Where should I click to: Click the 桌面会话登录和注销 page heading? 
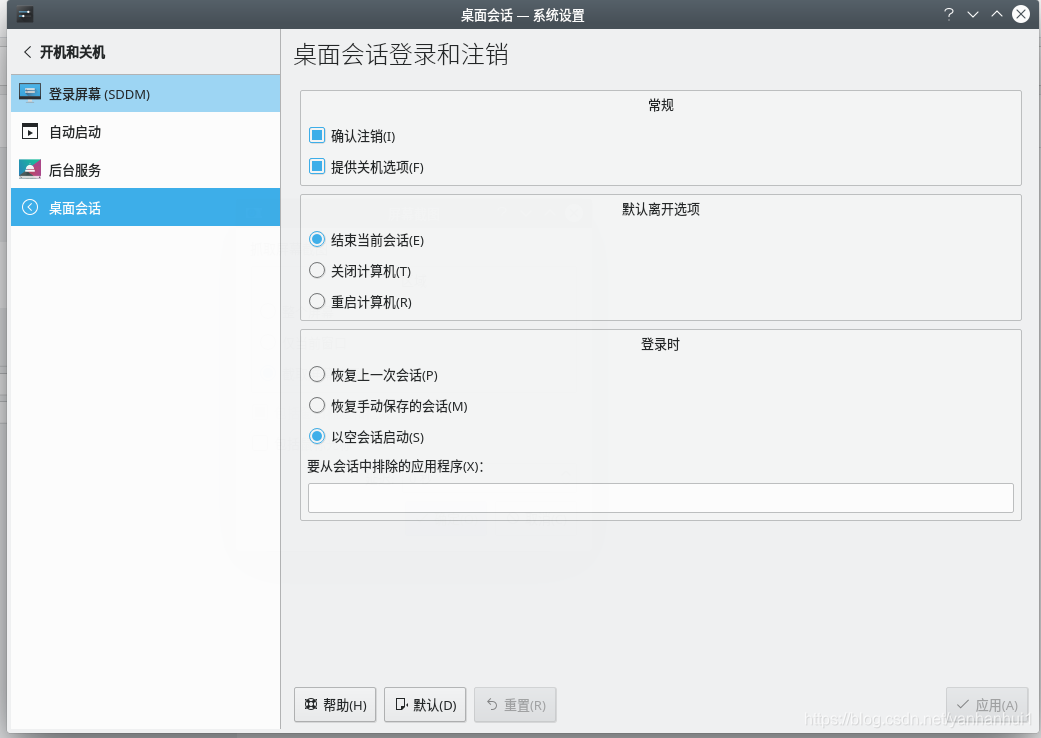point(401,54)
